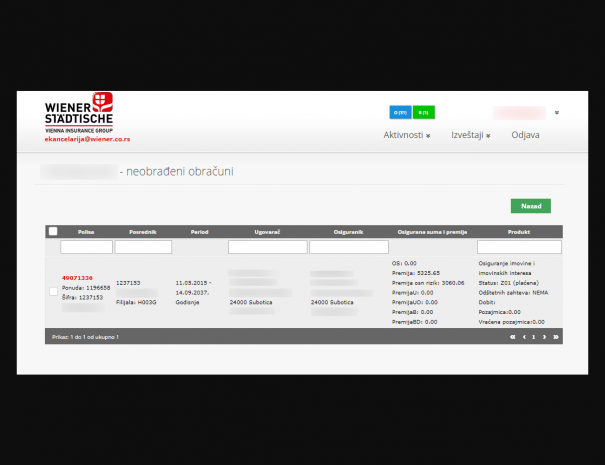Click the blue counter badge in header
This screenshot has height=465, width=605.
coord(400,112)
